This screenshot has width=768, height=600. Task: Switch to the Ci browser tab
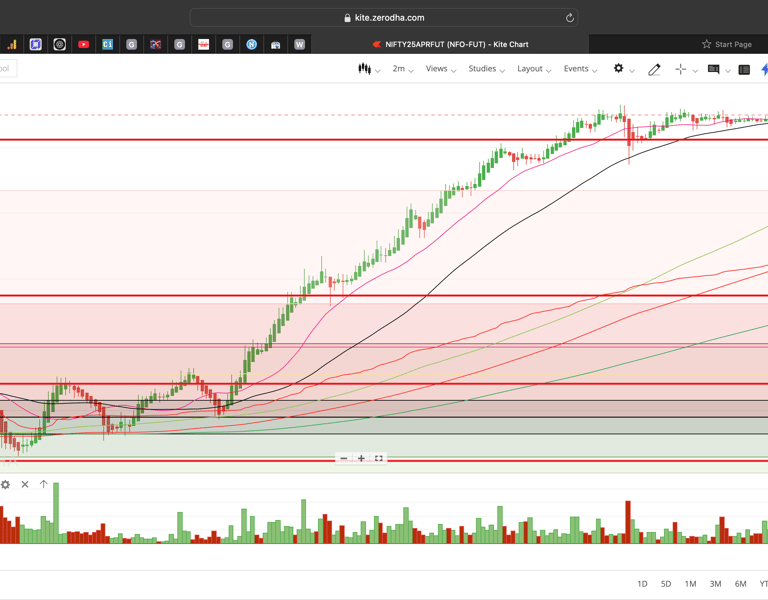(x=107, y=45)
